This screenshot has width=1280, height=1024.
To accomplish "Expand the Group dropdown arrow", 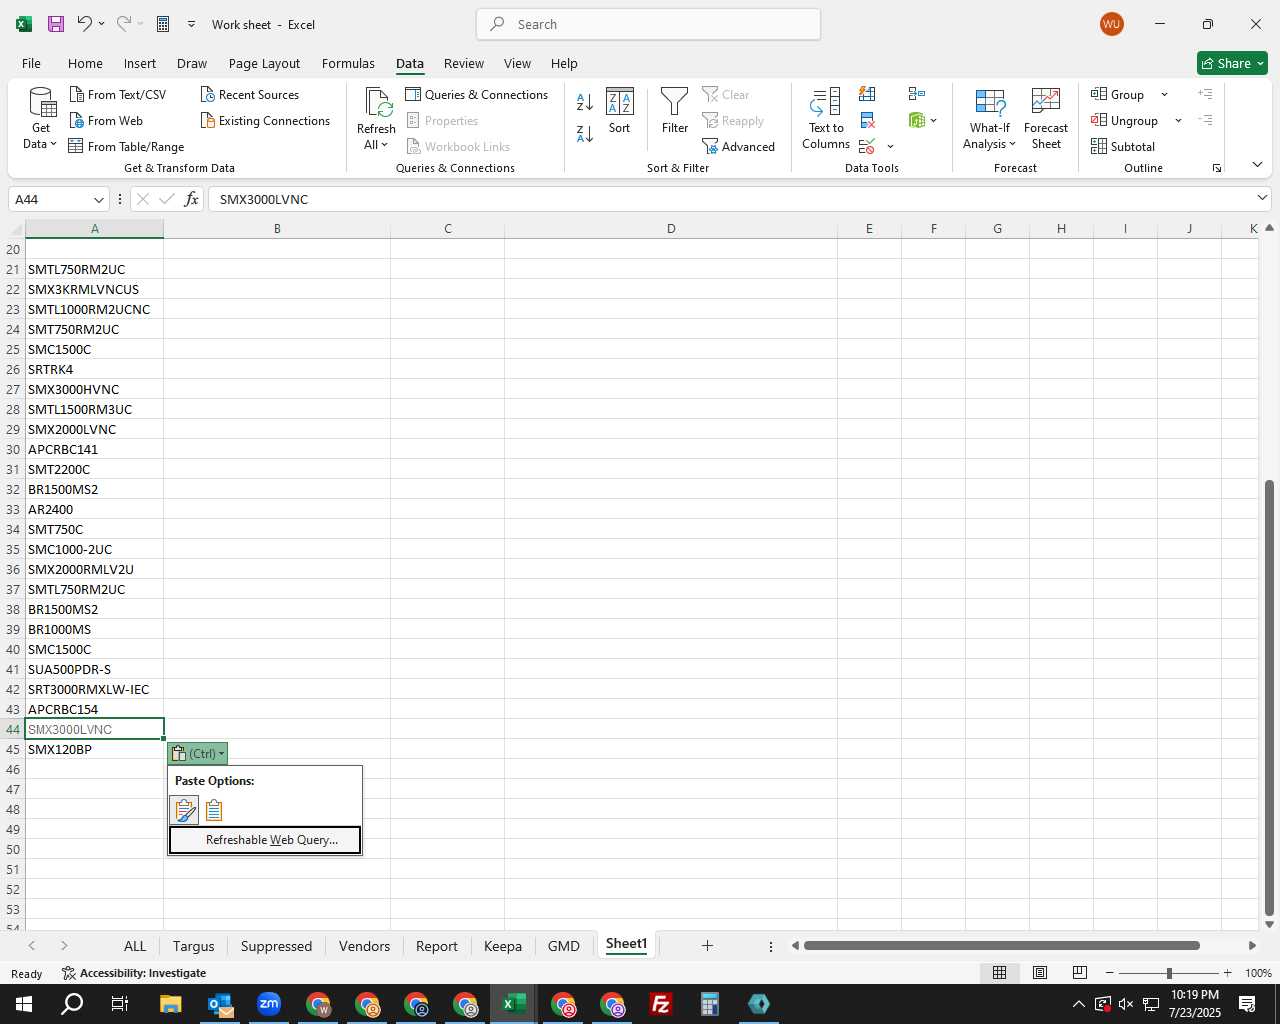I will (1164, 94).
